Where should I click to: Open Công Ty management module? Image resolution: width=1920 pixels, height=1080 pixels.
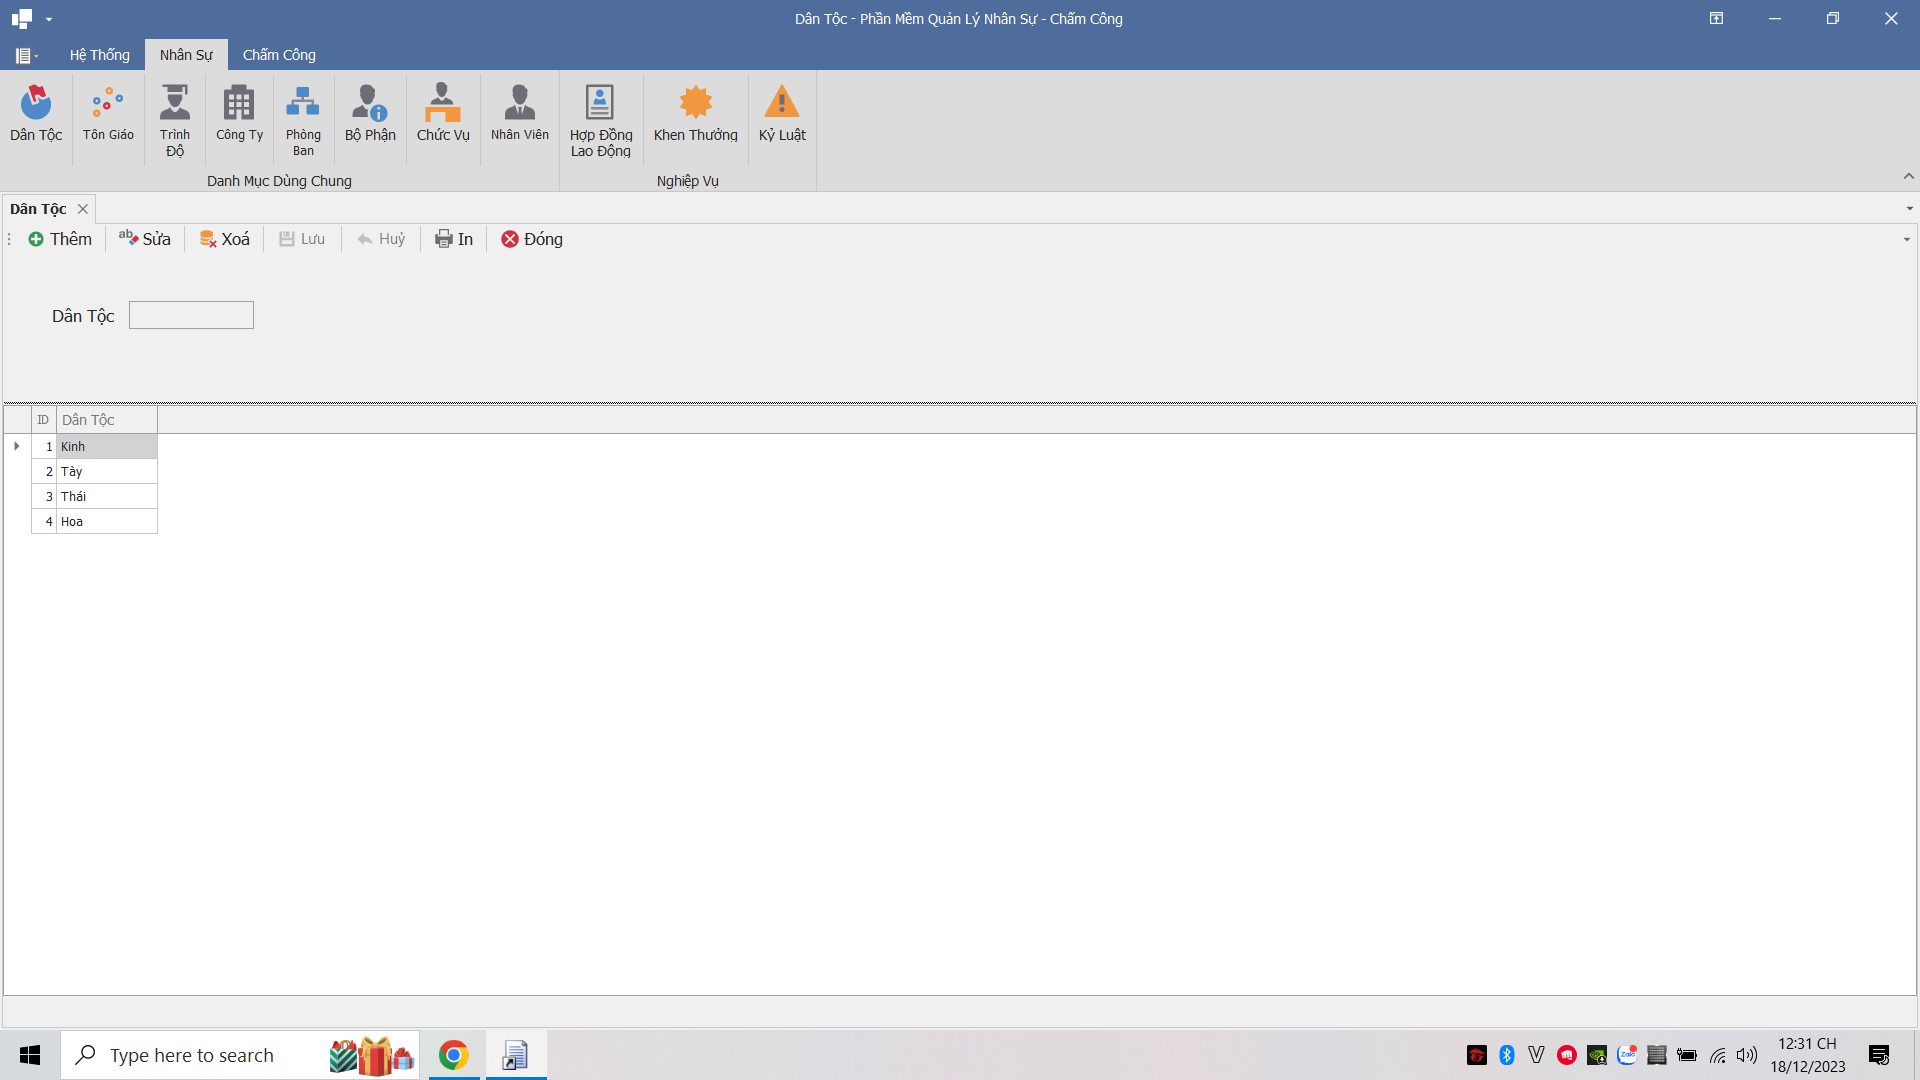pos(237,112)
